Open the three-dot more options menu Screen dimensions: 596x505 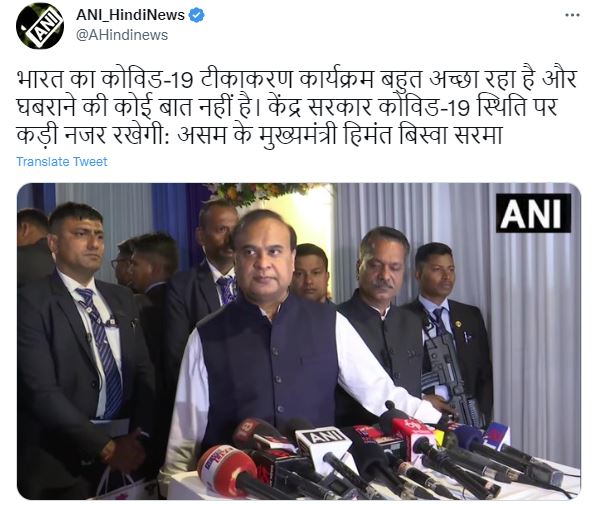[572, 15]
